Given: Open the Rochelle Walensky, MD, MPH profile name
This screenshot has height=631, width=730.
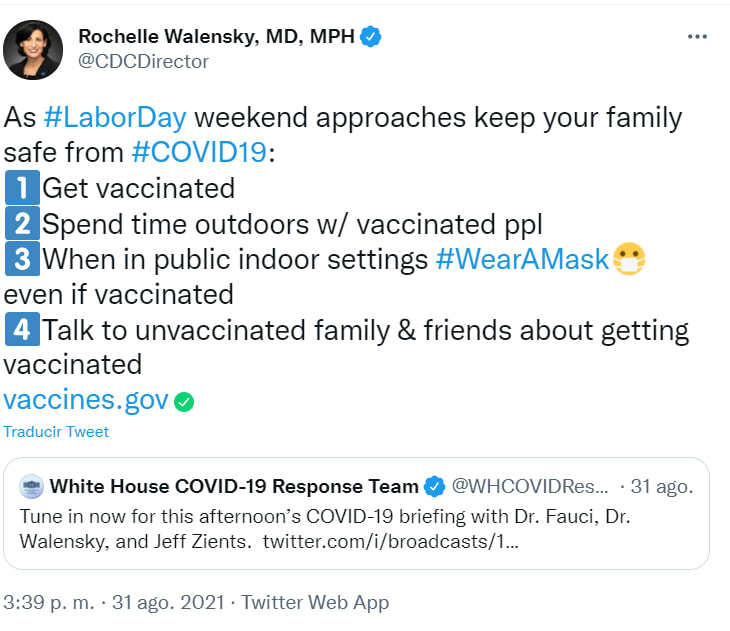Looking at the screenshot, I should click(216, 37).
